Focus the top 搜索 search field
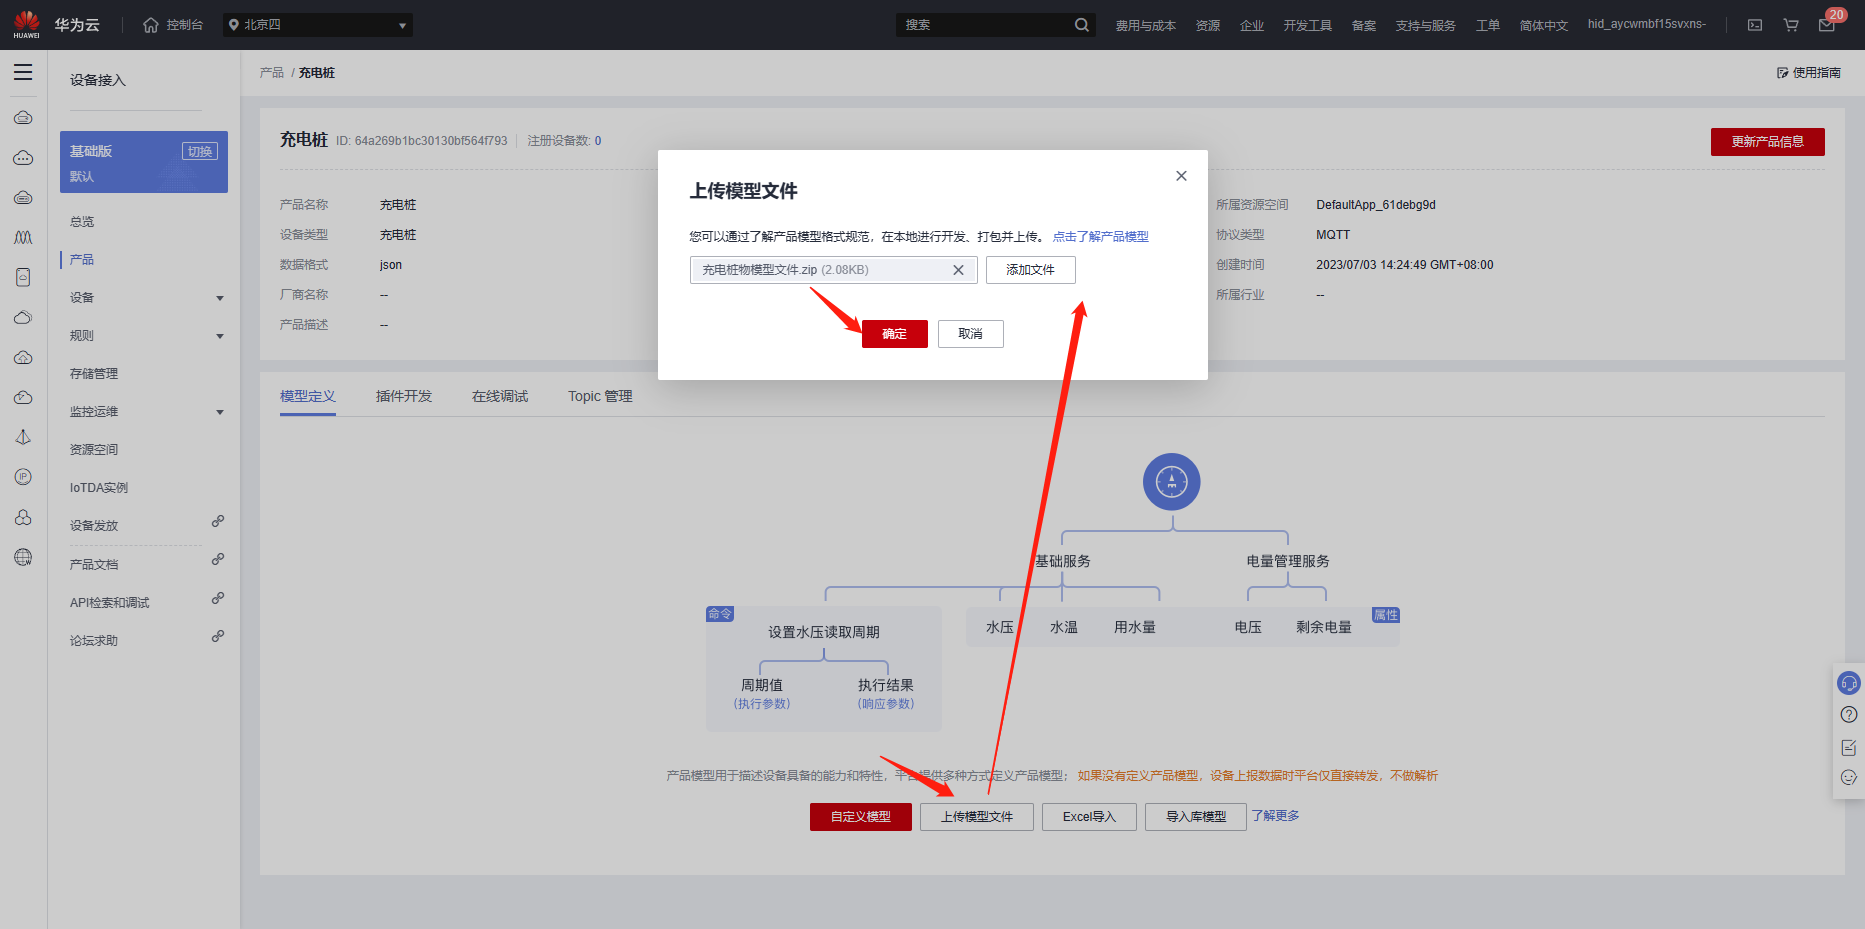Viewport: 1865px width, 929px height. [984, 25]
